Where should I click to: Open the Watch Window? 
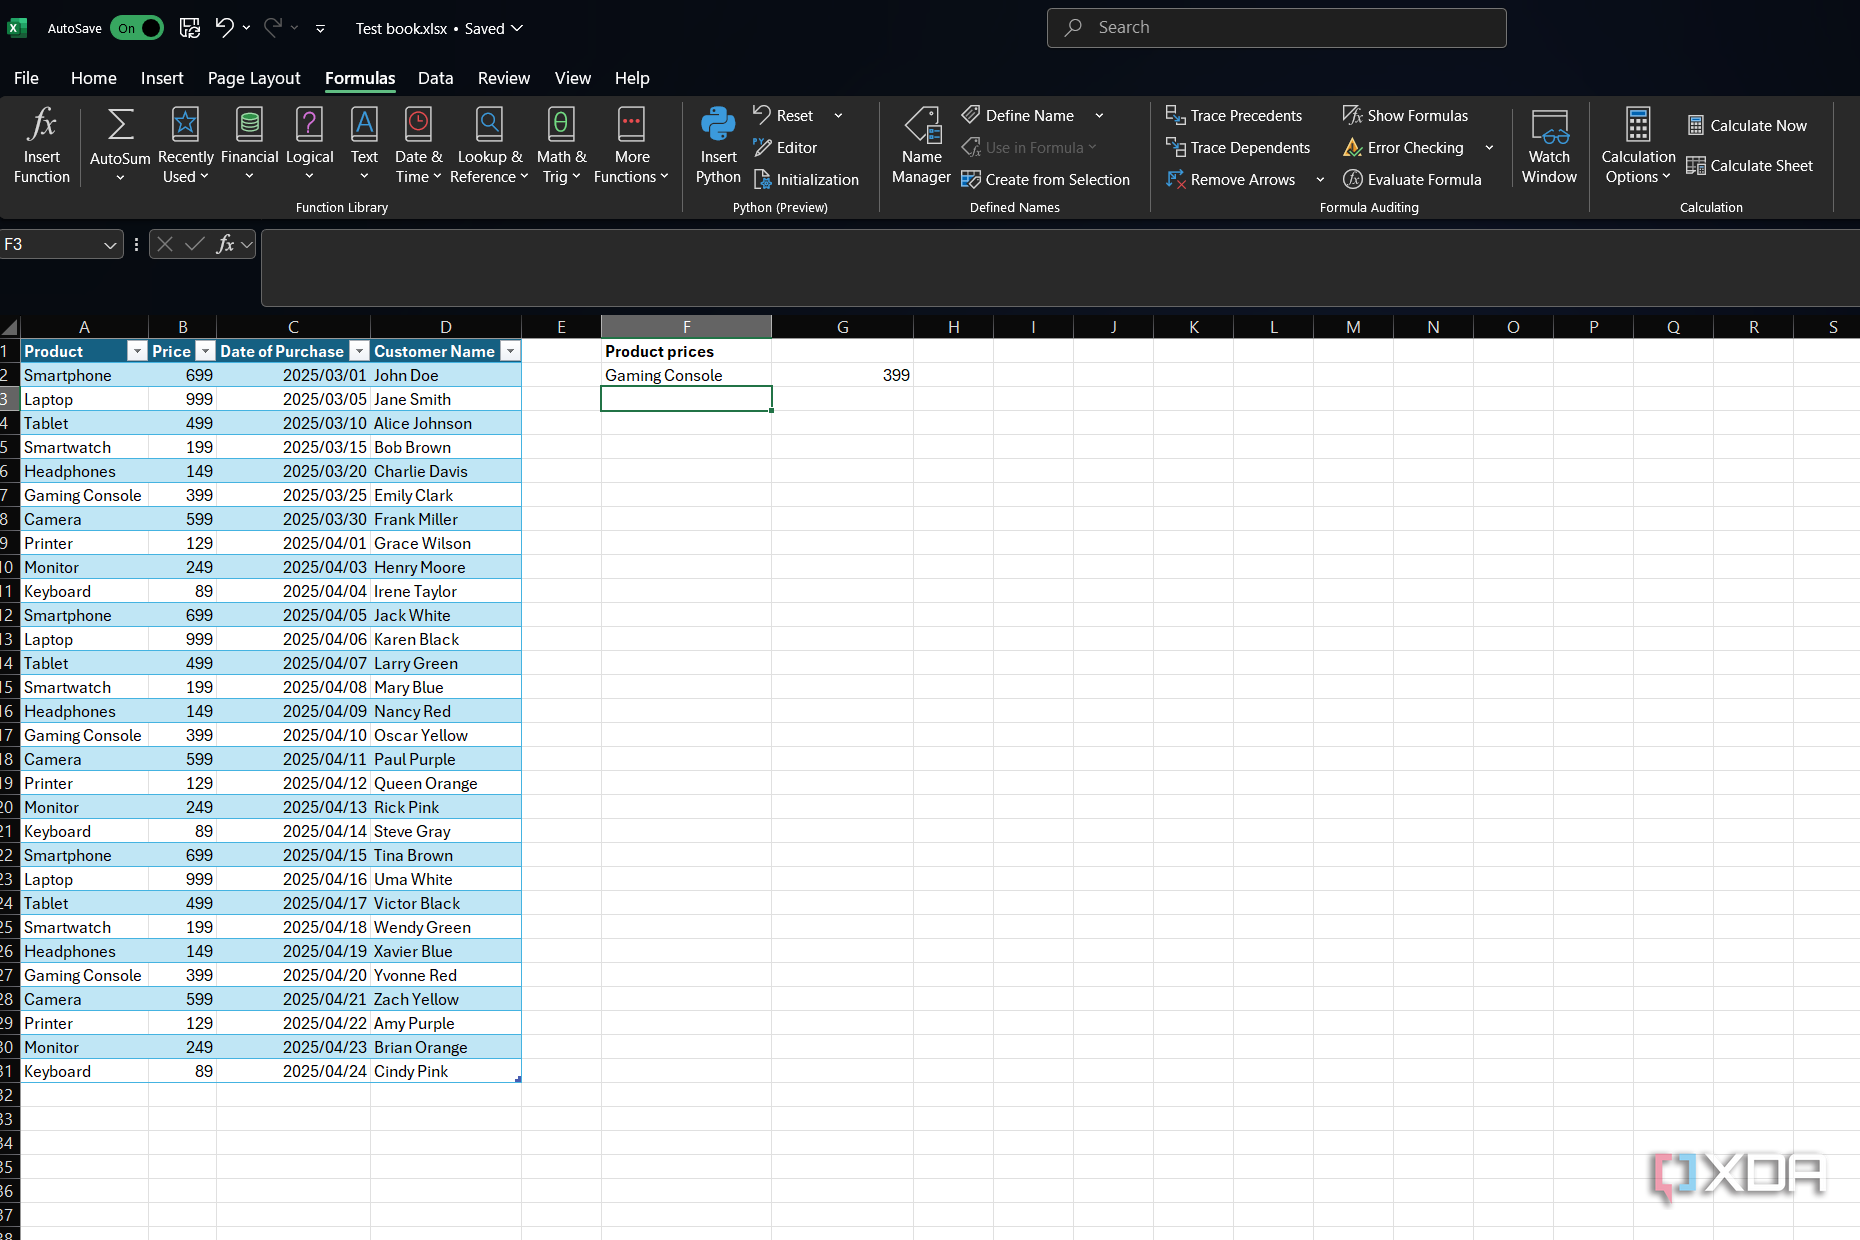tap(1549, 146)
